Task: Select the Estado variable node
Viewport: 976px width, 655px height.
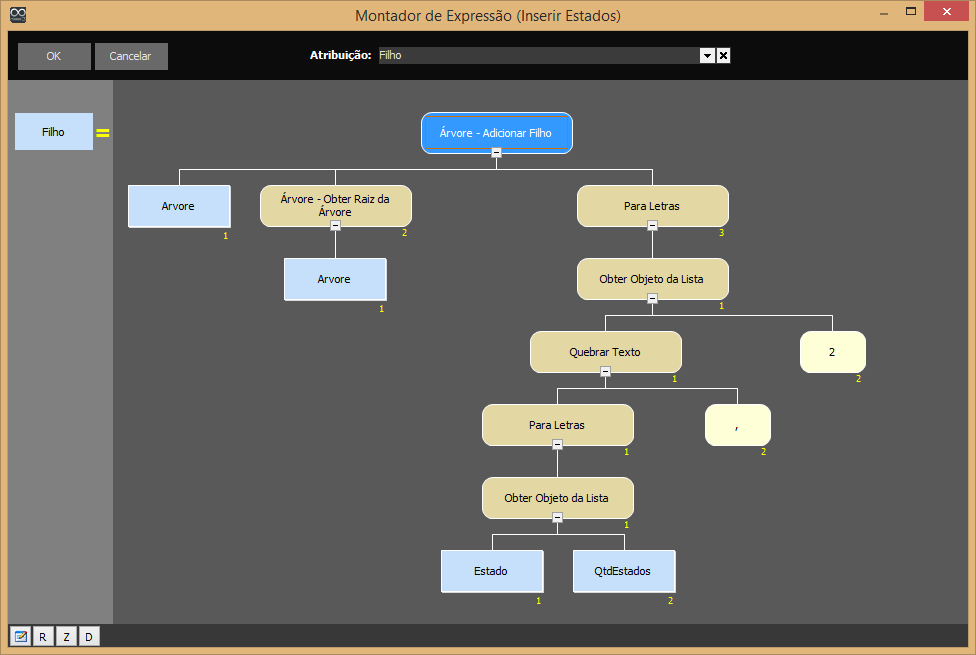Action: point(491,571)
